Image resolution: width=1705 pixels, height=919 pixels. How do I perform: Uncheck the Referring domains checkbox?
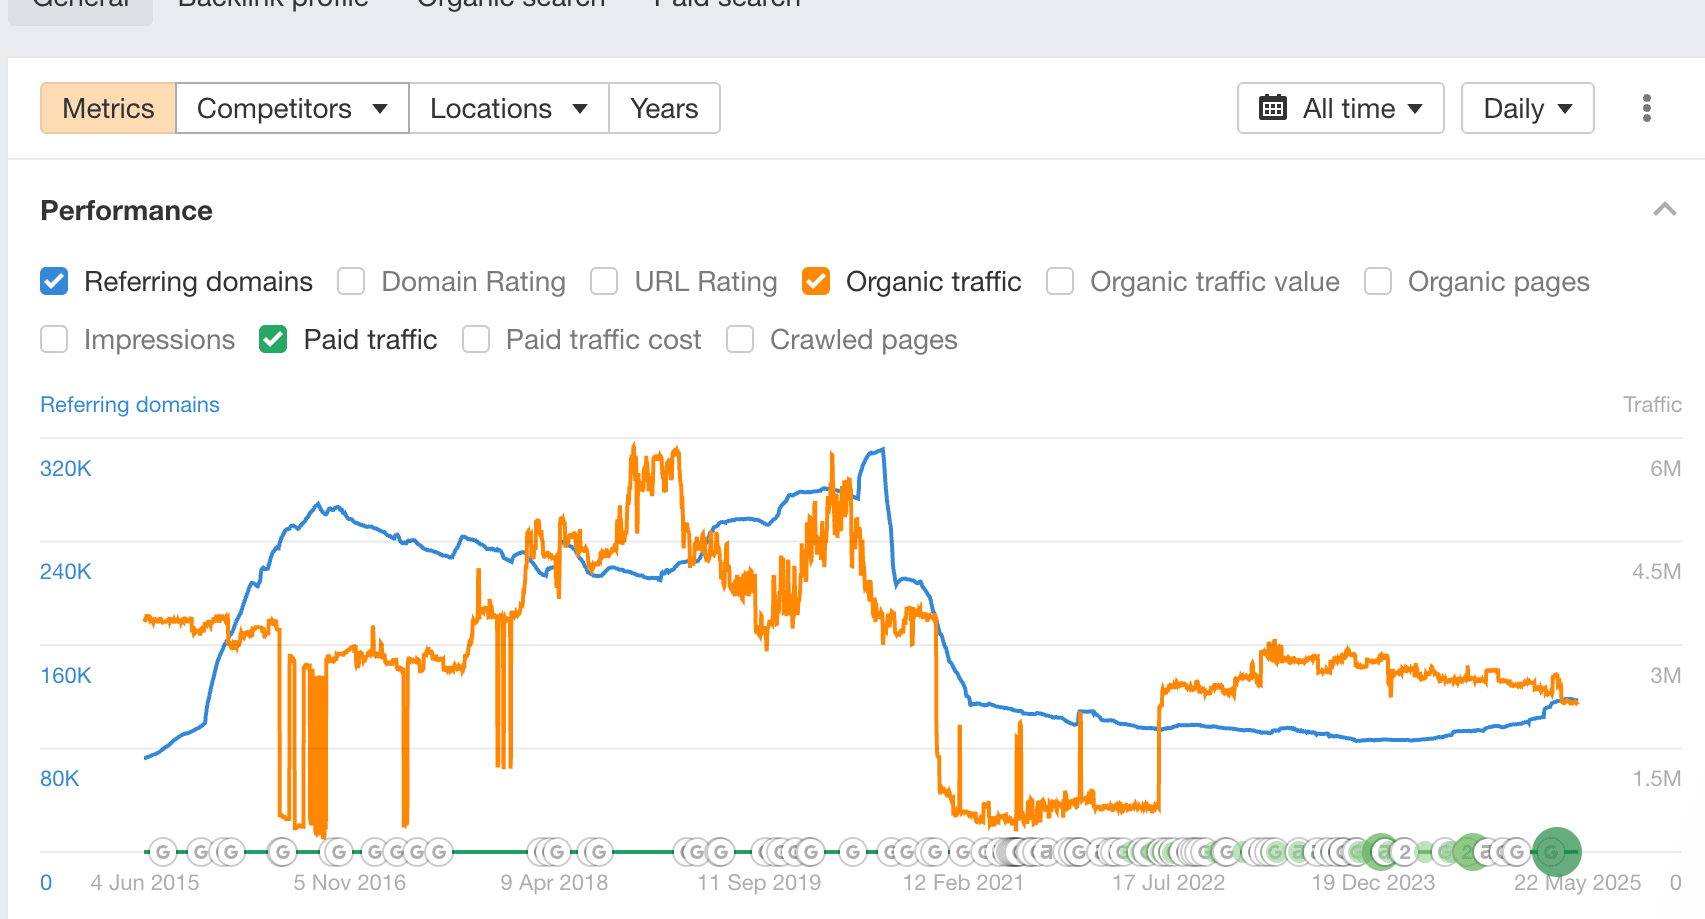[54, 282]
